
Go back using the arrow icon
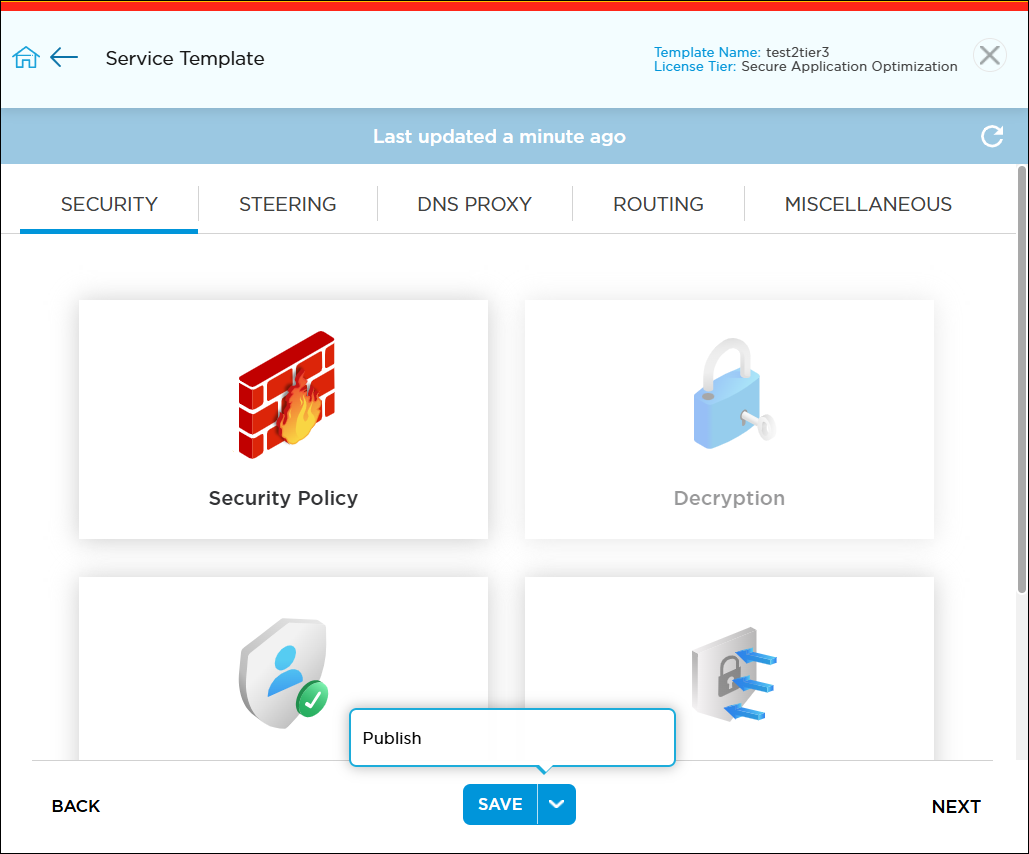(64, 57)
